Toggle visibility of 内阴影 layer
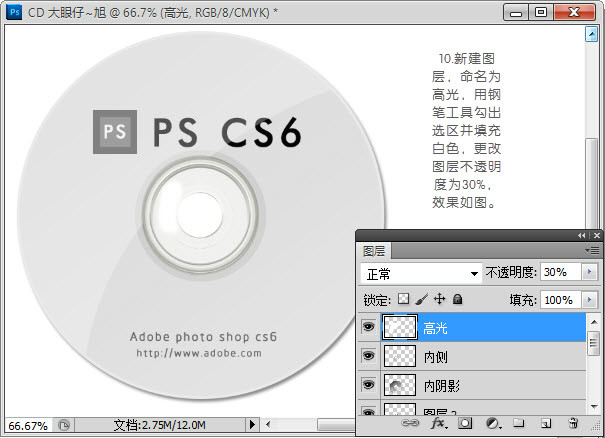The width and height of the screenshot is (605, 438). [368, 385]
